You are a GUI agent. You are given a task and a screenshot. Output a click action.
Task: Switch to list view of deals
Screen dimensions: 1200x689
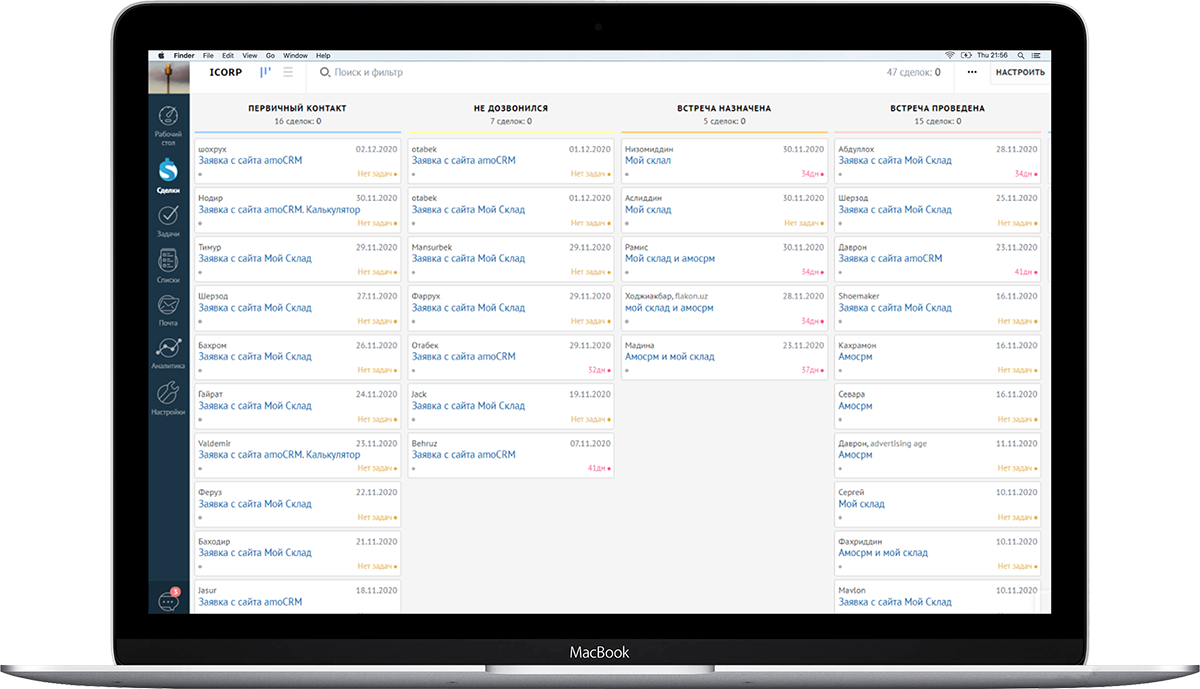tap(288, 72)
